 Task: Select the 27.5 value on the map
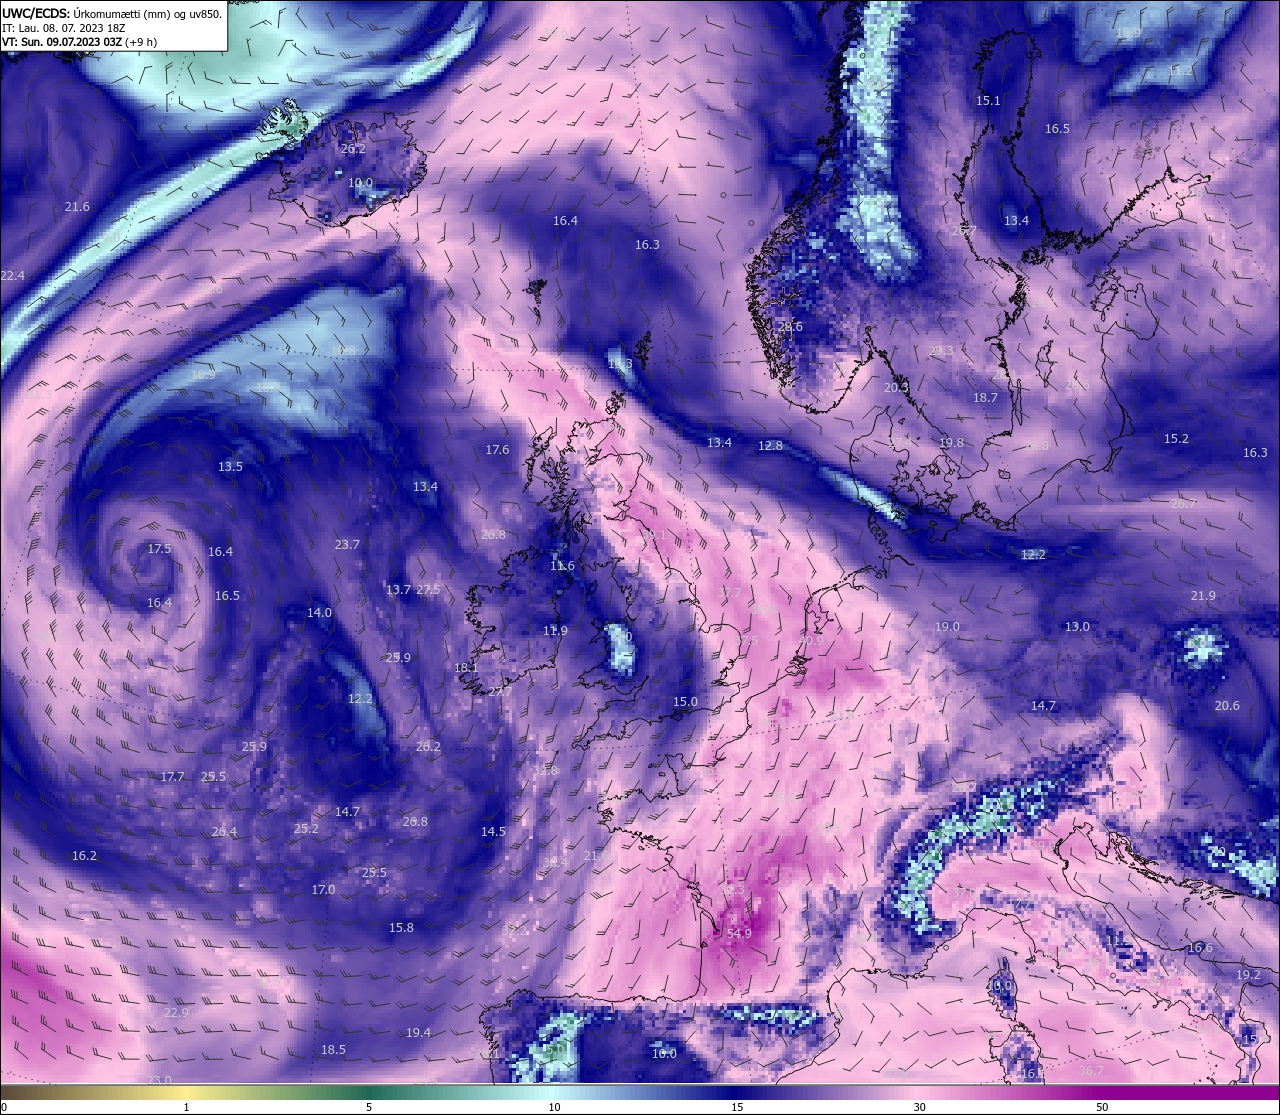pos(428,590)
